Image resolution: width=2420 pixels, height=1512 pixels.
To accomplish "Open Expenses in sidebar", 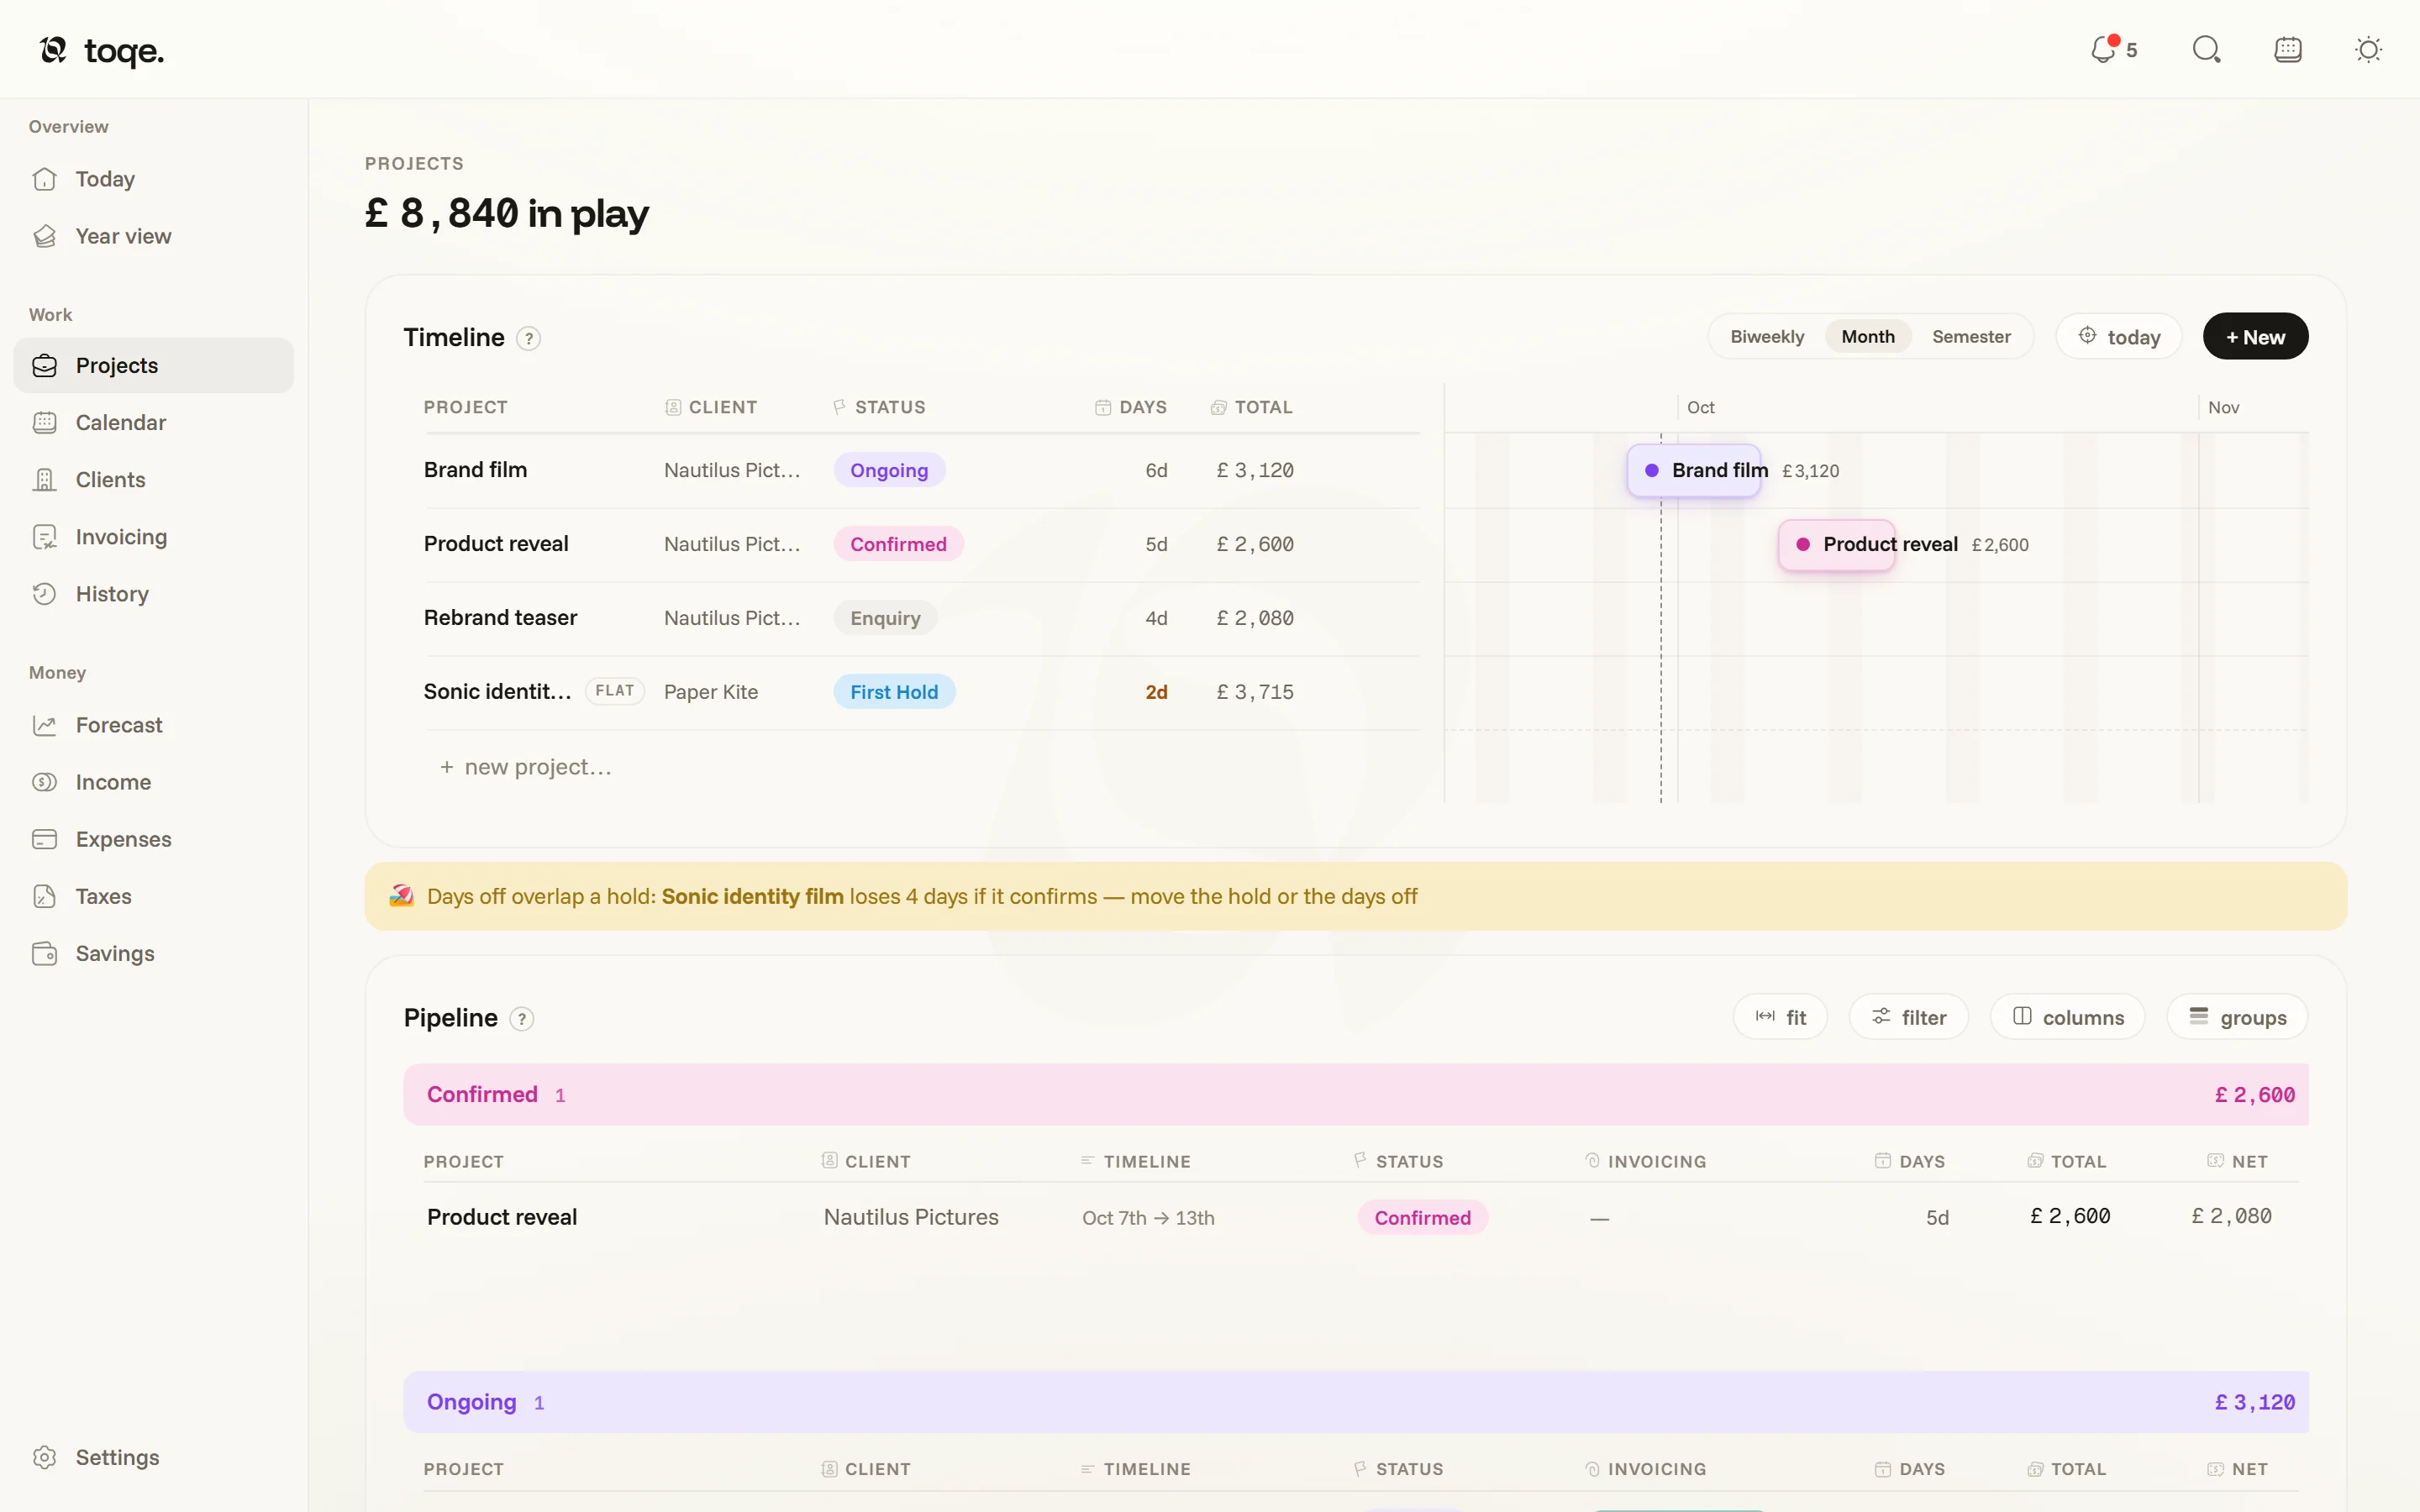I will pyautogui.click(x=153, y=839).
